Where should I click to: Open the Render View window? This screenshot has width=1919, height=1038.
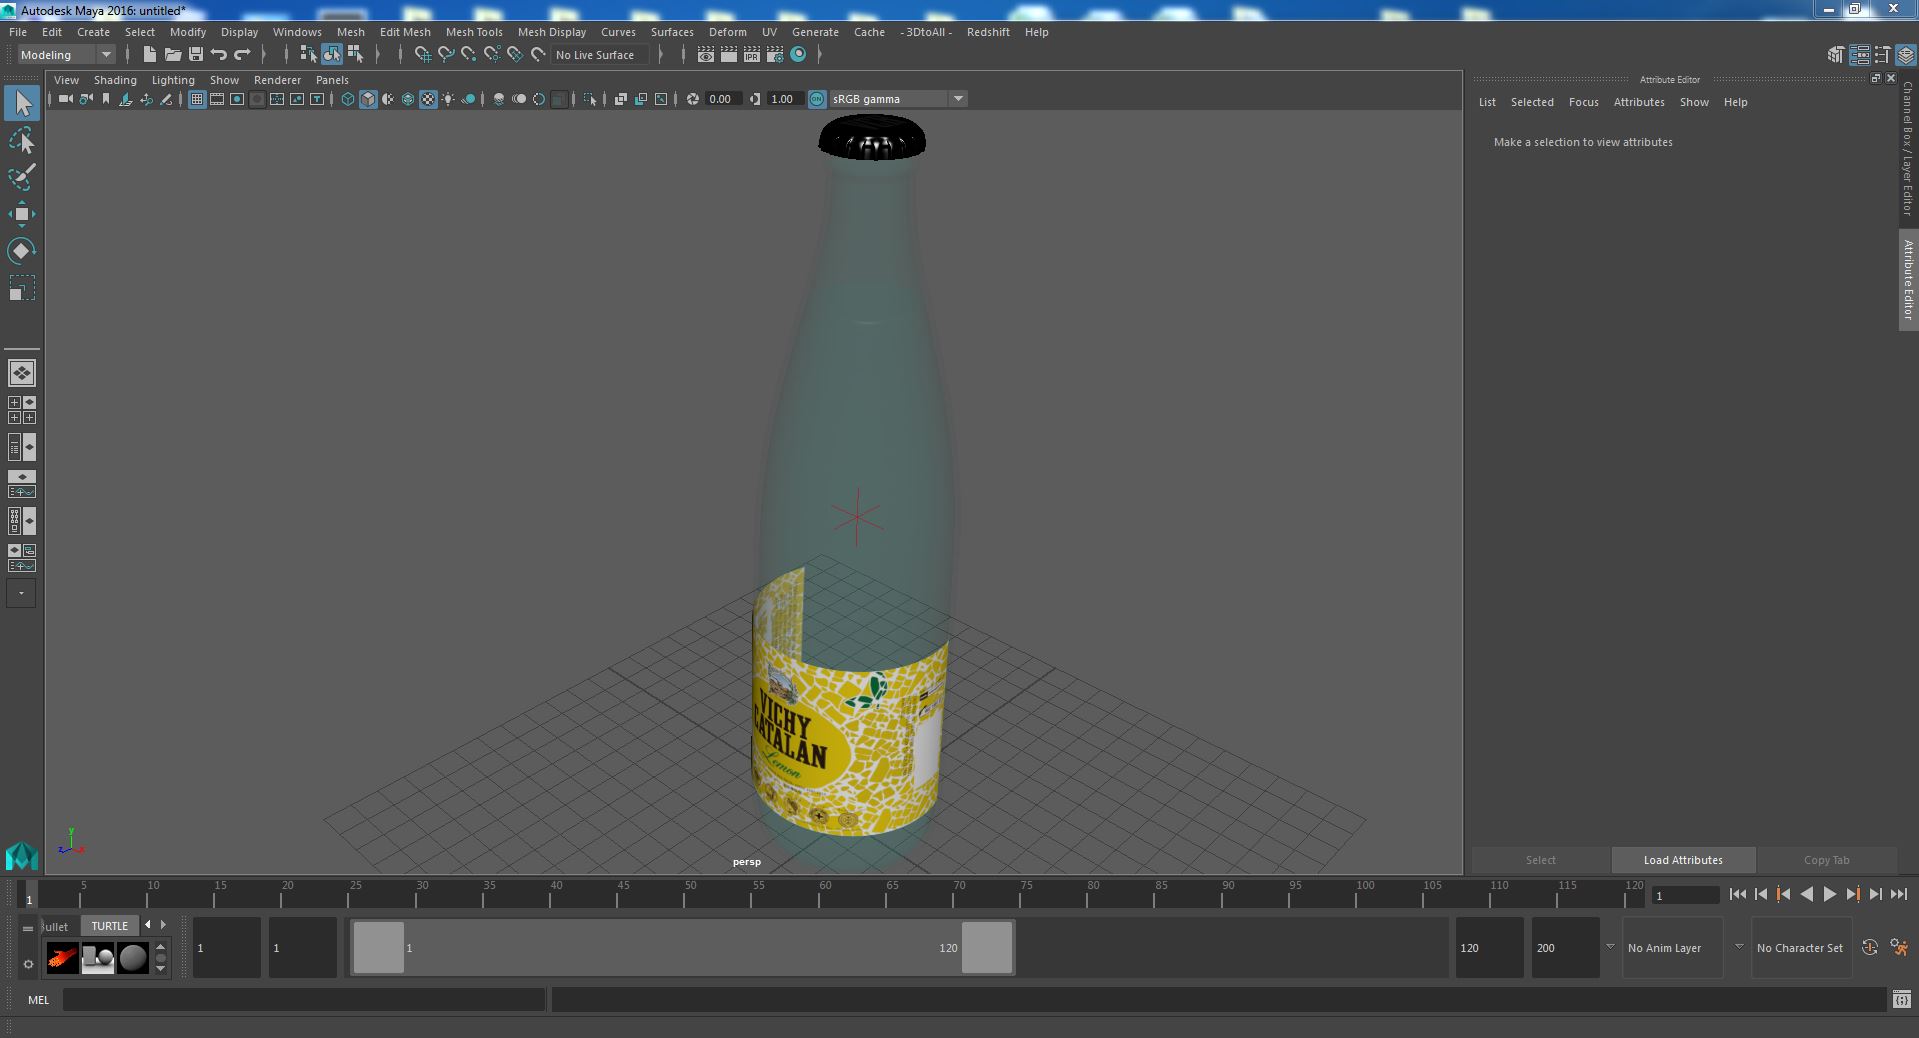706,55
